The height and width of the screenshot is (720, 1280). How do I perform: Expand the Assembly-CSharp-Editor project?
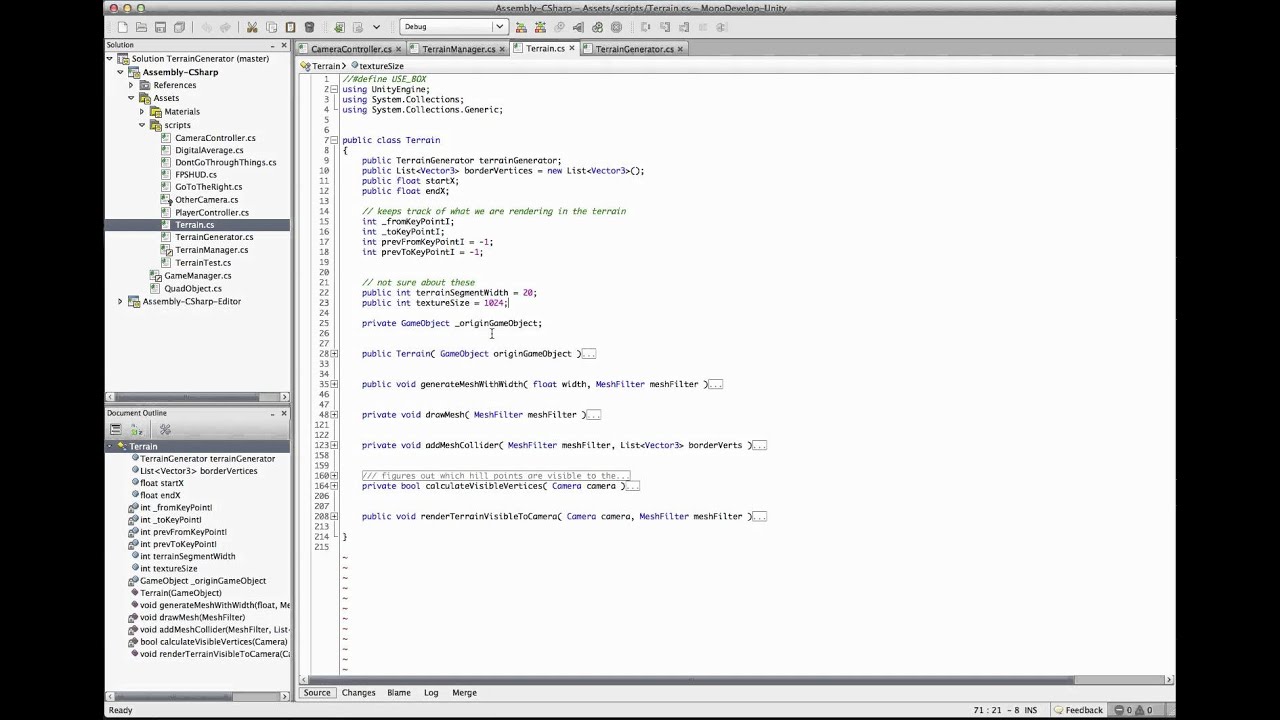point(120,301)
